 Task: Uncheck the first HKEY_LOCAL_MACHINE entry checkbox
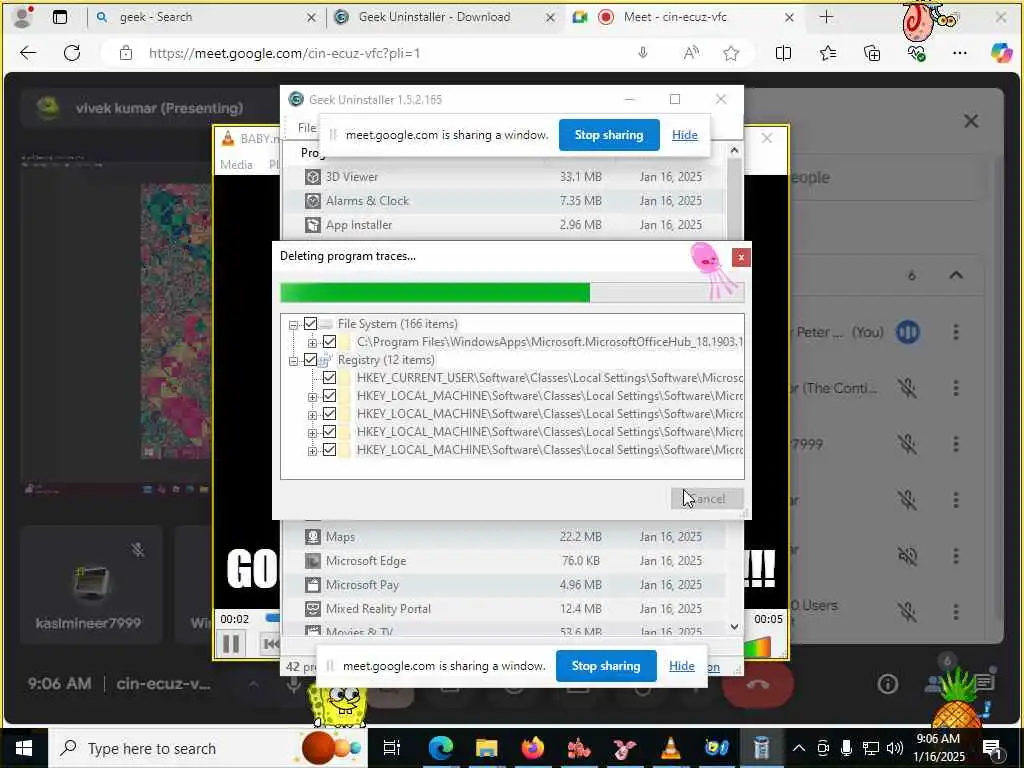click(329, 396)
